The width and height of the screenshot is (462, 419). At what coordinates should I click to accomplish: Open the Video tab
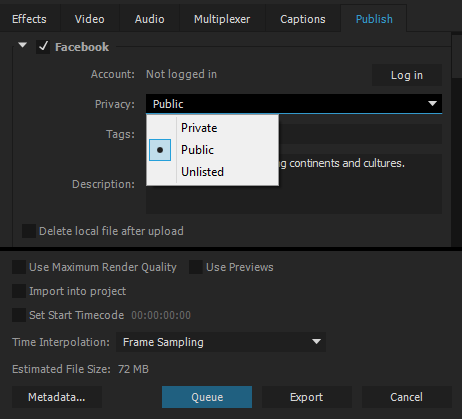[89, 19]
